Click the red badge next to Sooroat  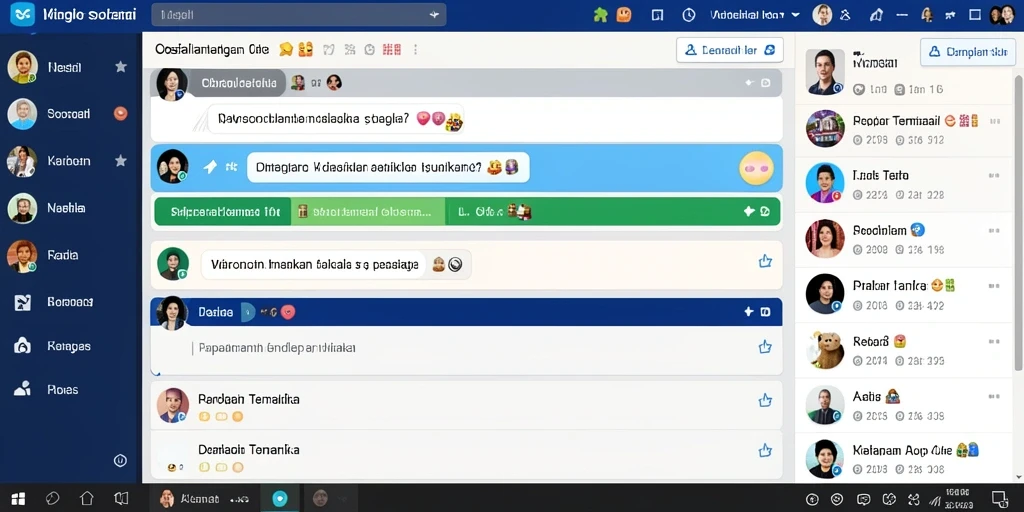tap(120, 114)
